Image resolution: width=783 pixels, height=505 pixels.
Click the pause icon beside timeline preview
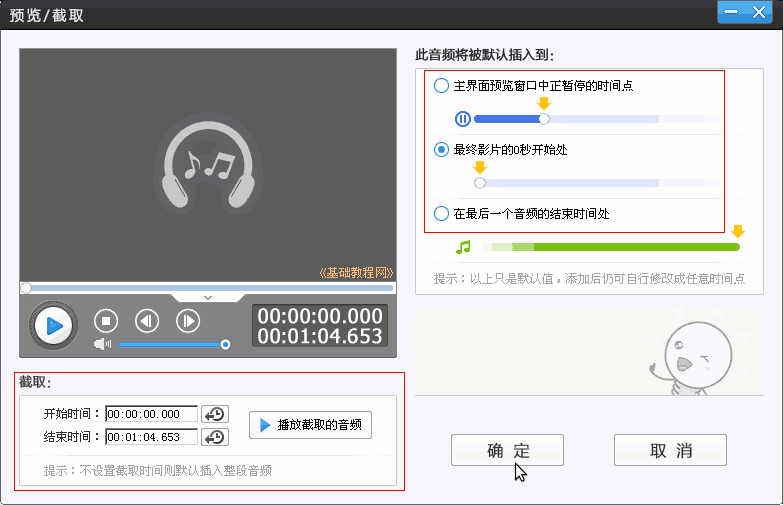coord(462,119)
